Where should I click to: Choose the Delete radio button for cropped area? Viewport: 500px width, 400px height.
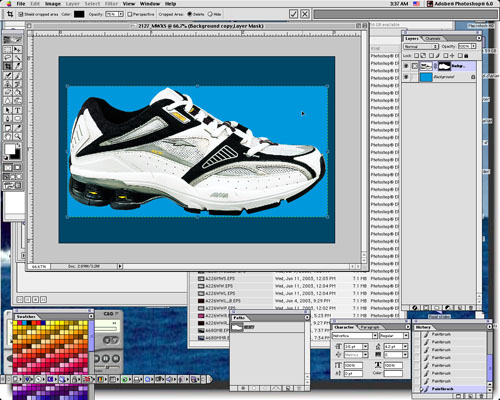tap(189, 14)
